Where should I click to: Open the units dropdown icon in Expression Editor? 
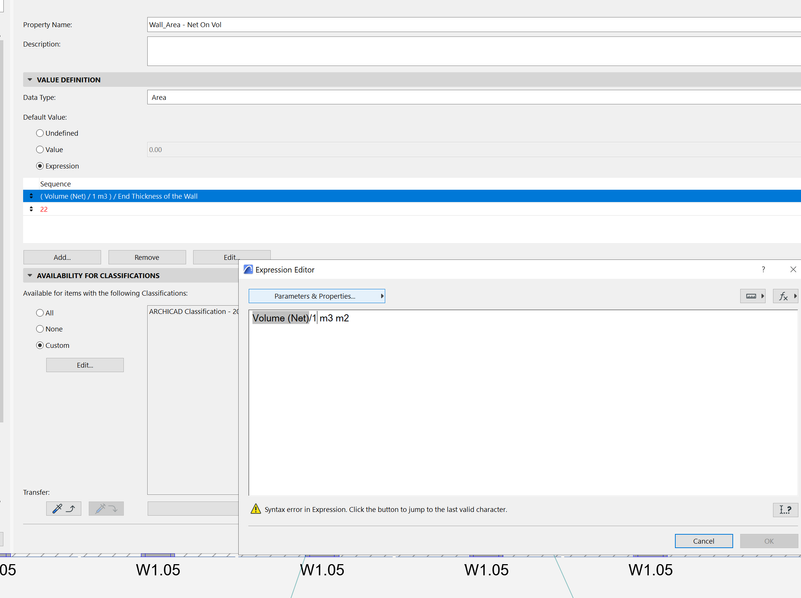[x=752, y=296]
